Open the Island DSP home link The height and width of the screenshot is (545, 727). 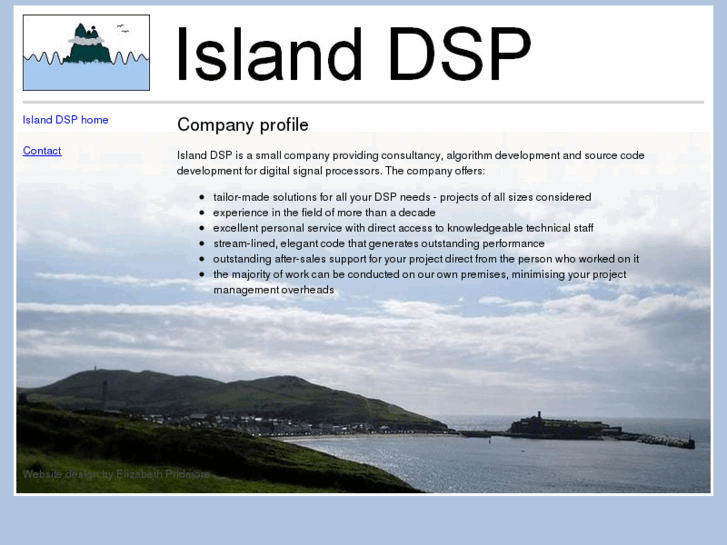click(x=65, y=120)
